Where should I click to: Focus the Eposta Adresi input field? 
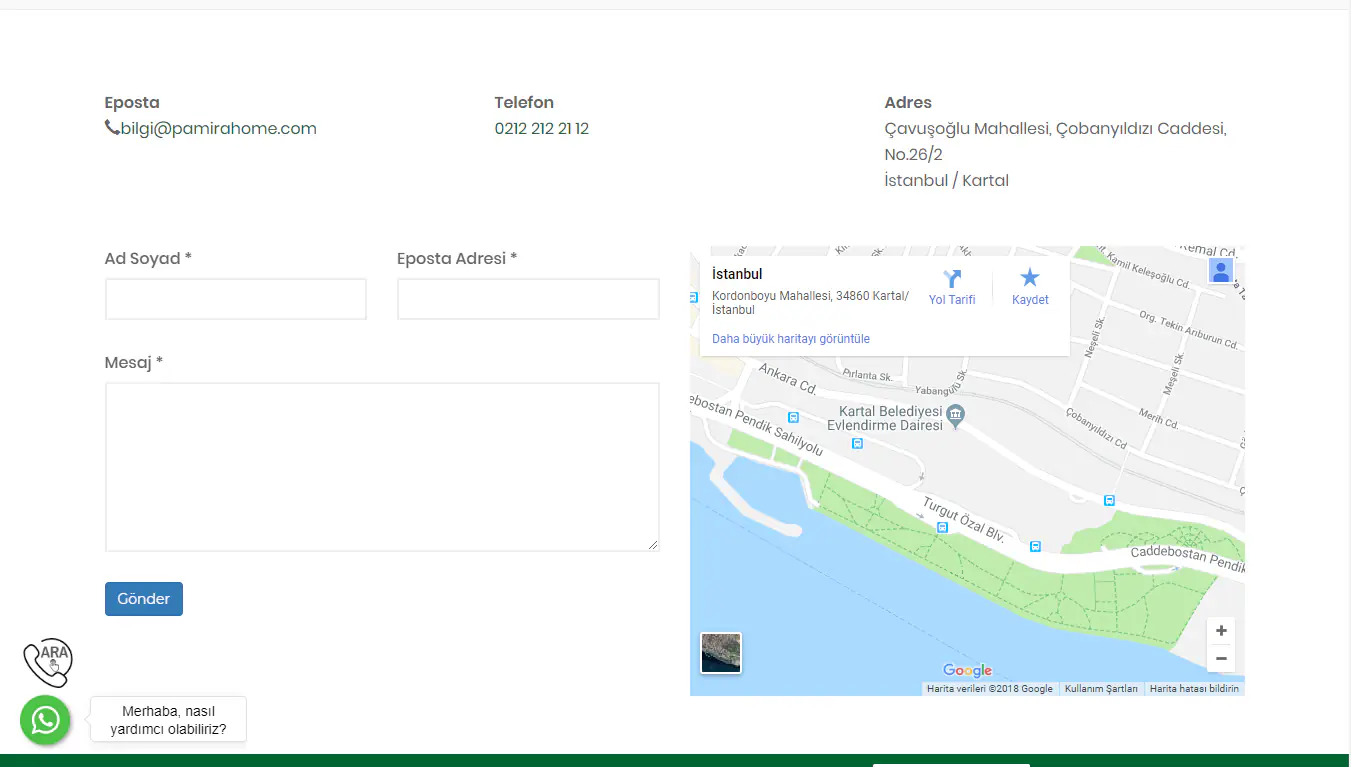coord(528,299)
